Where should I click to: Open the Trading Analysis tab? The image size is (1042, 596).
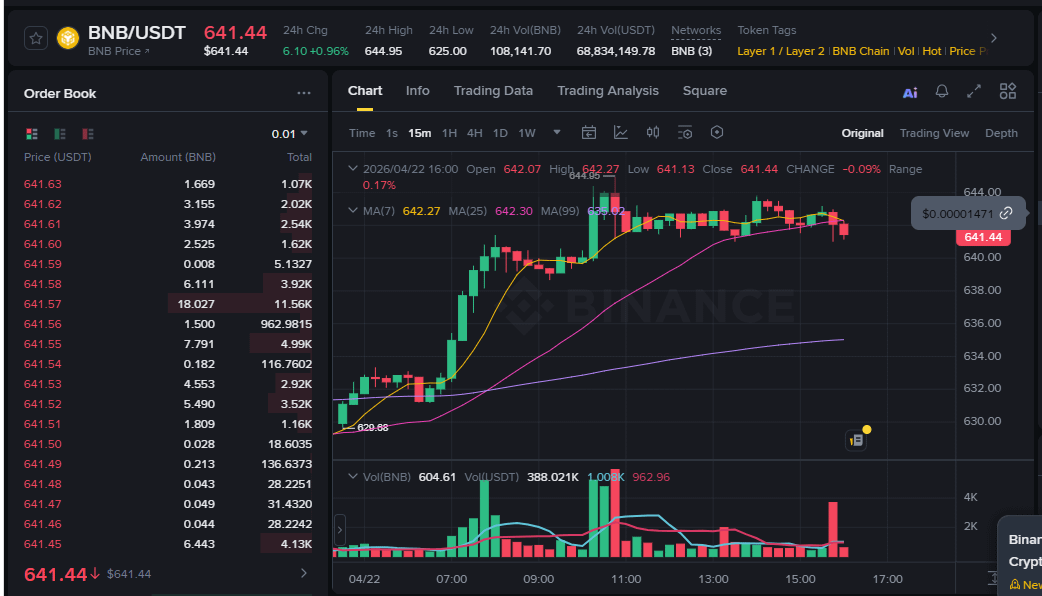pos(607,91)
